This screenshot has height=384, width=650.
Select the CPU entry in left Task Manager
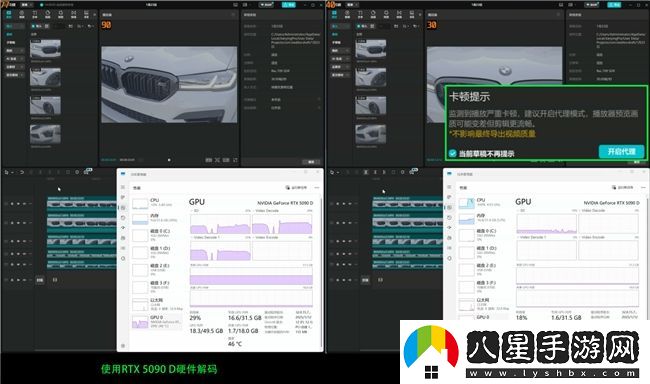[157, 202]
